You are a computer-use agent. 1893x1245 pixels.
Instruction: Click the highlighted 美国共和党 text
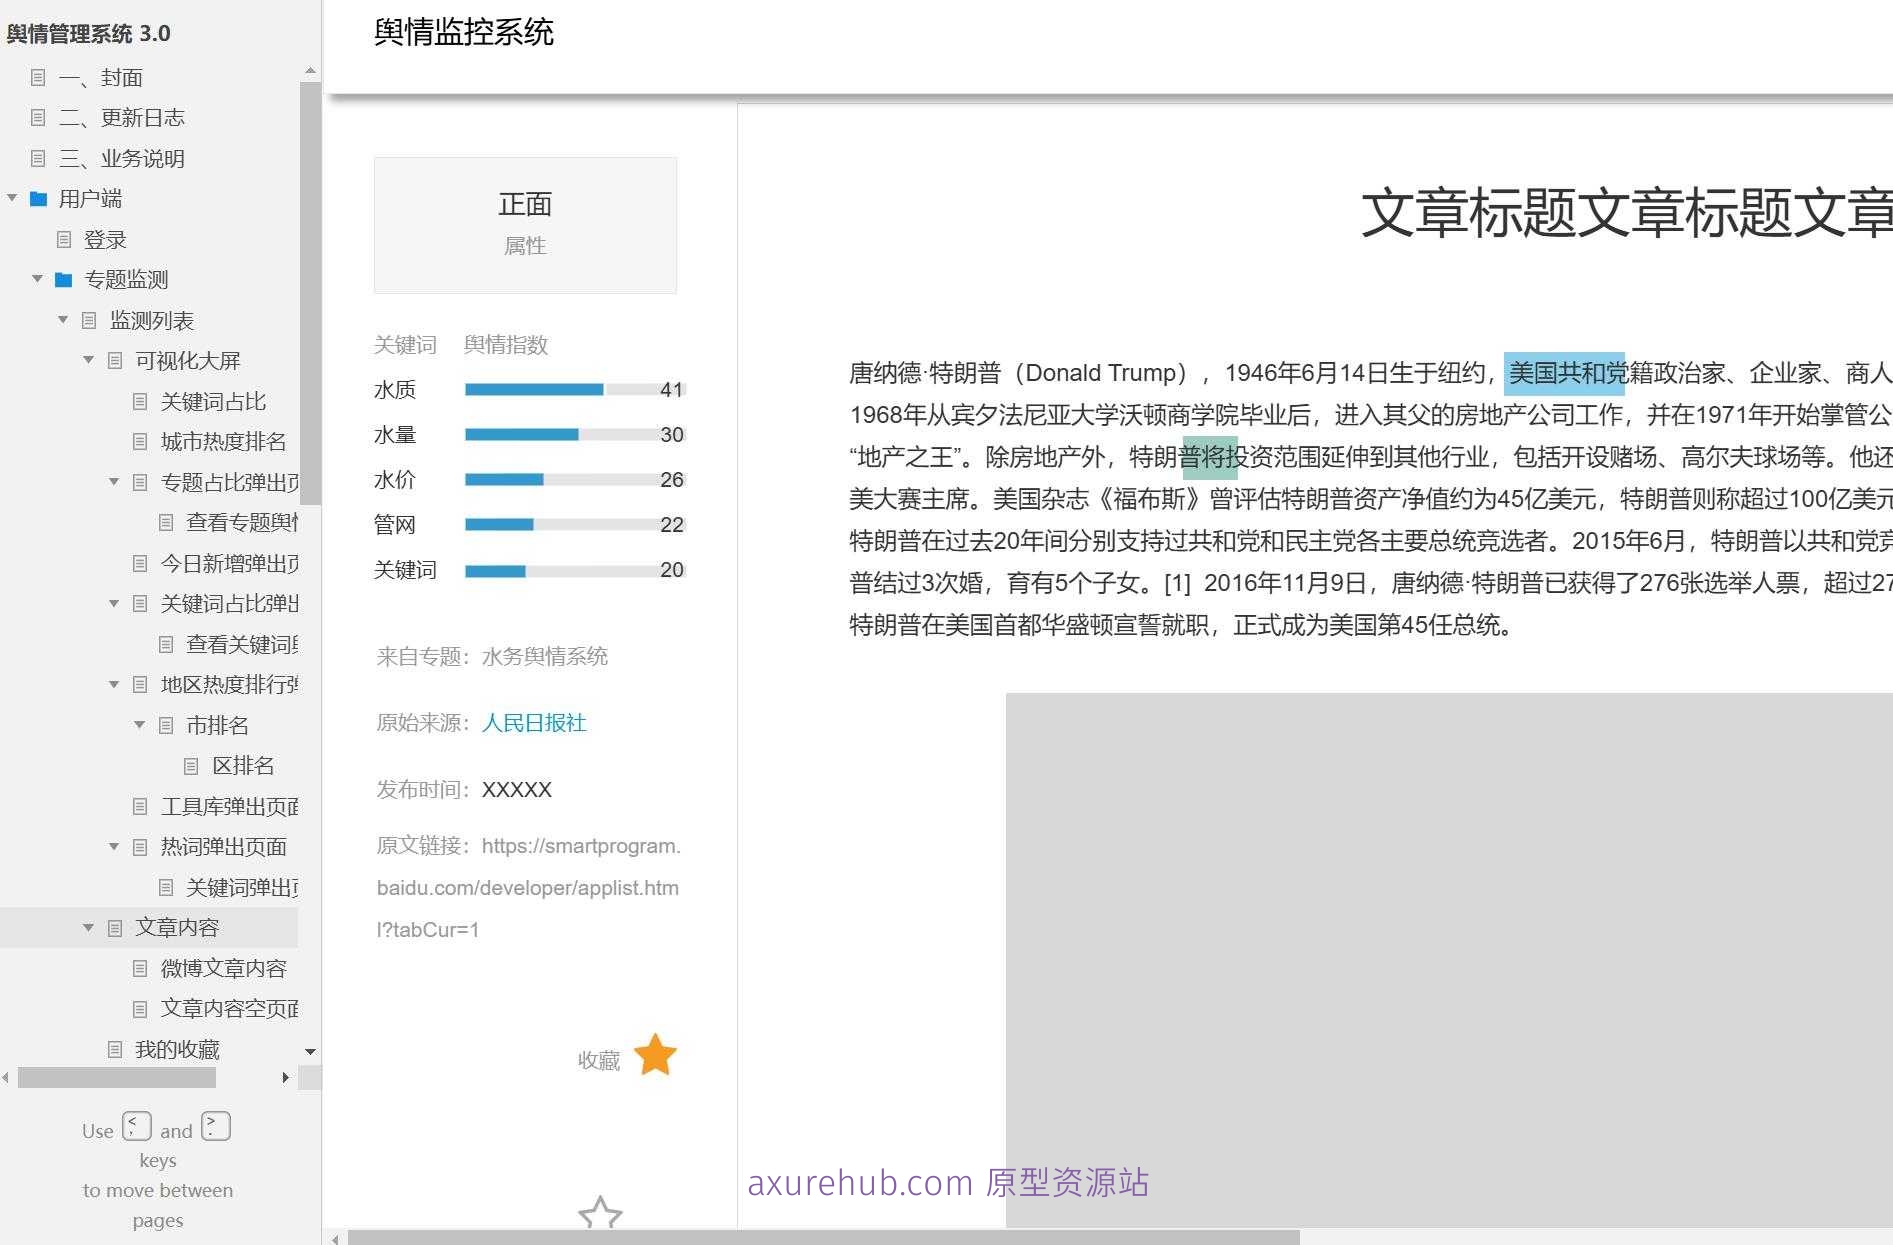1564,374
